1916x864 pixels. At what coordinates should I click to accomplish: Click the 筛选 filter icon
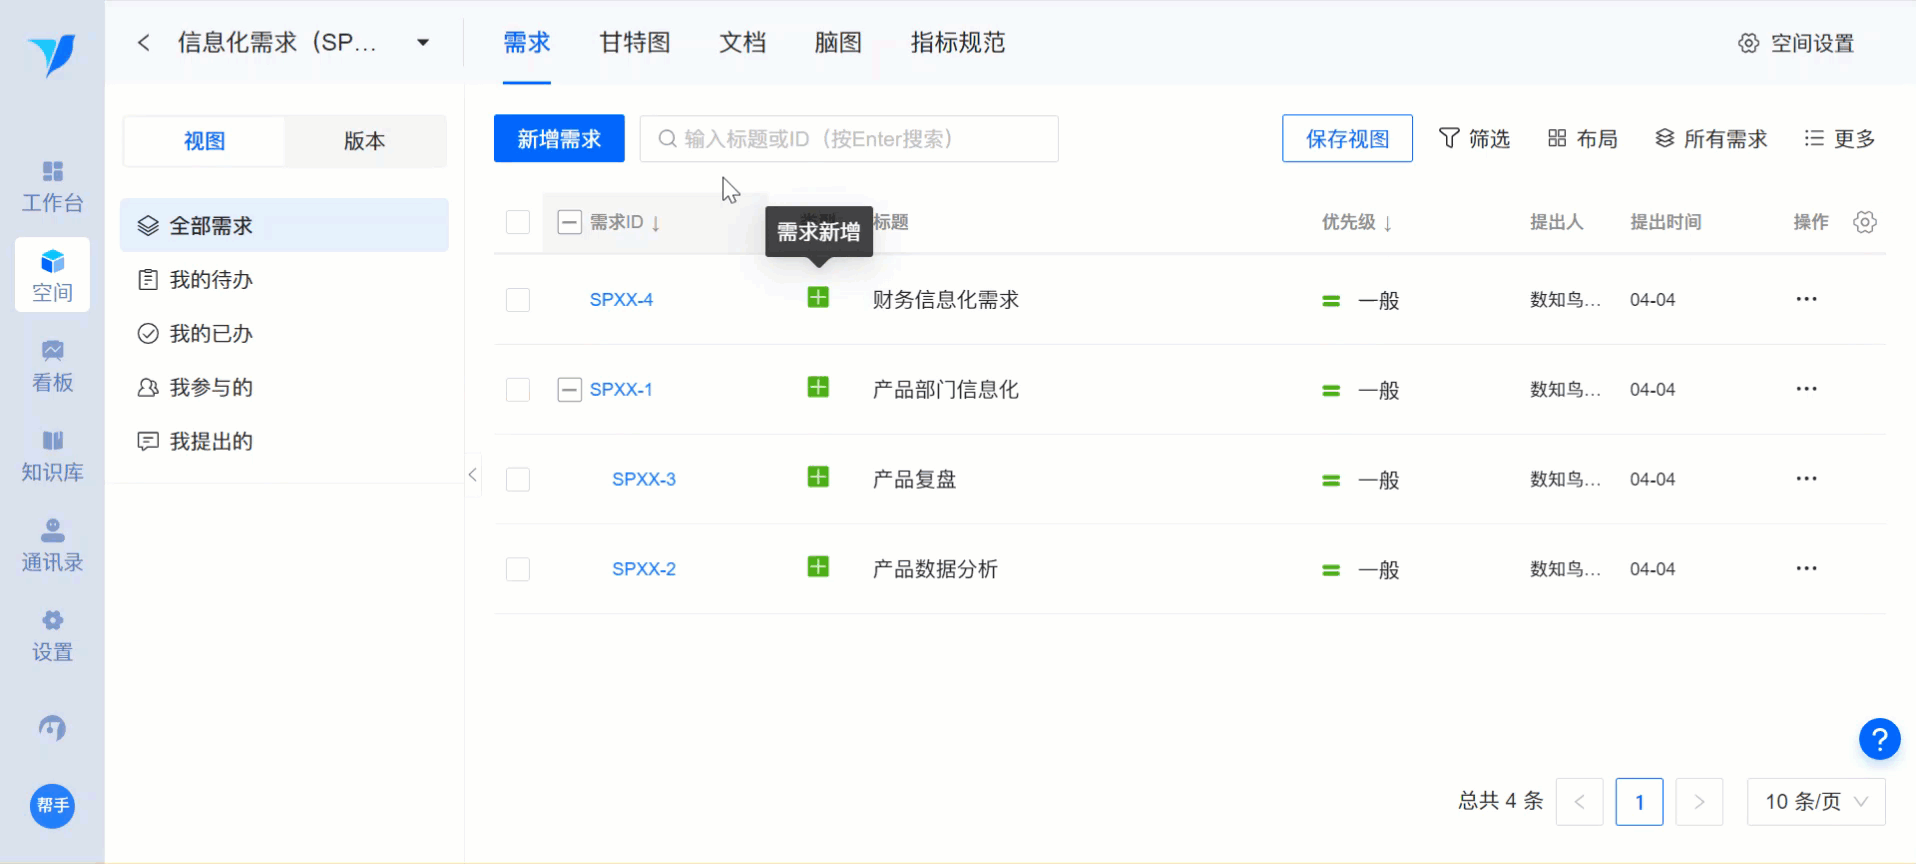click(x=1448, y=138)
